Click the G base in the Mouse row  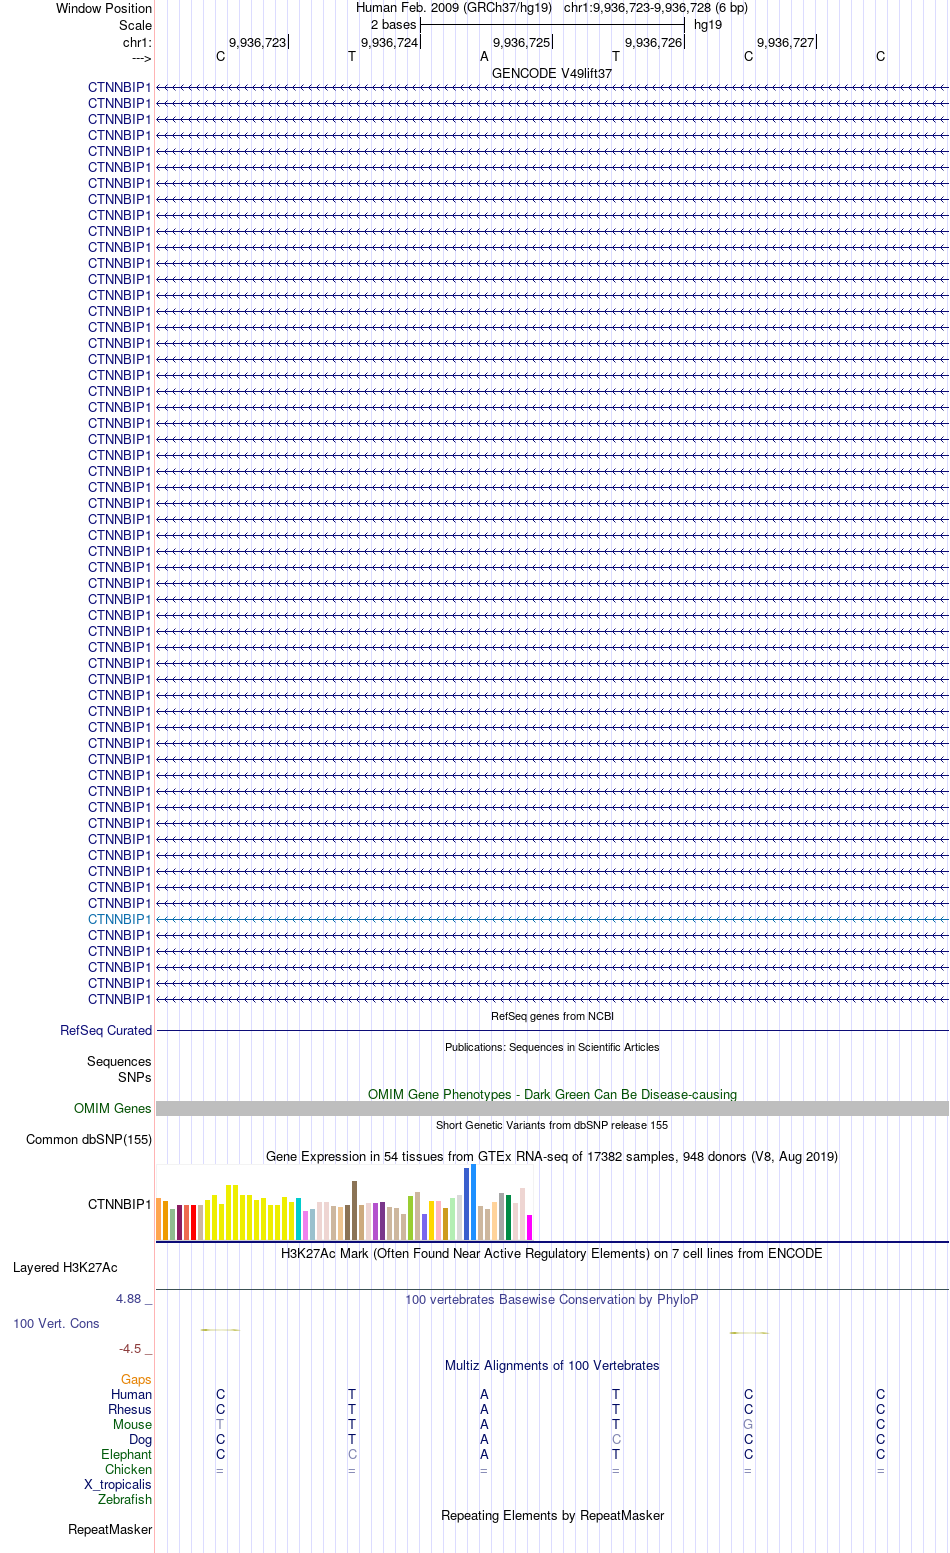[x=748, y=1424]
